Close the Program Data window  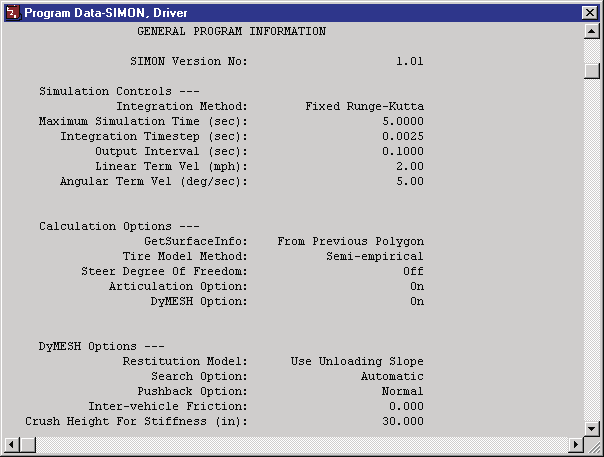point(590,13)
